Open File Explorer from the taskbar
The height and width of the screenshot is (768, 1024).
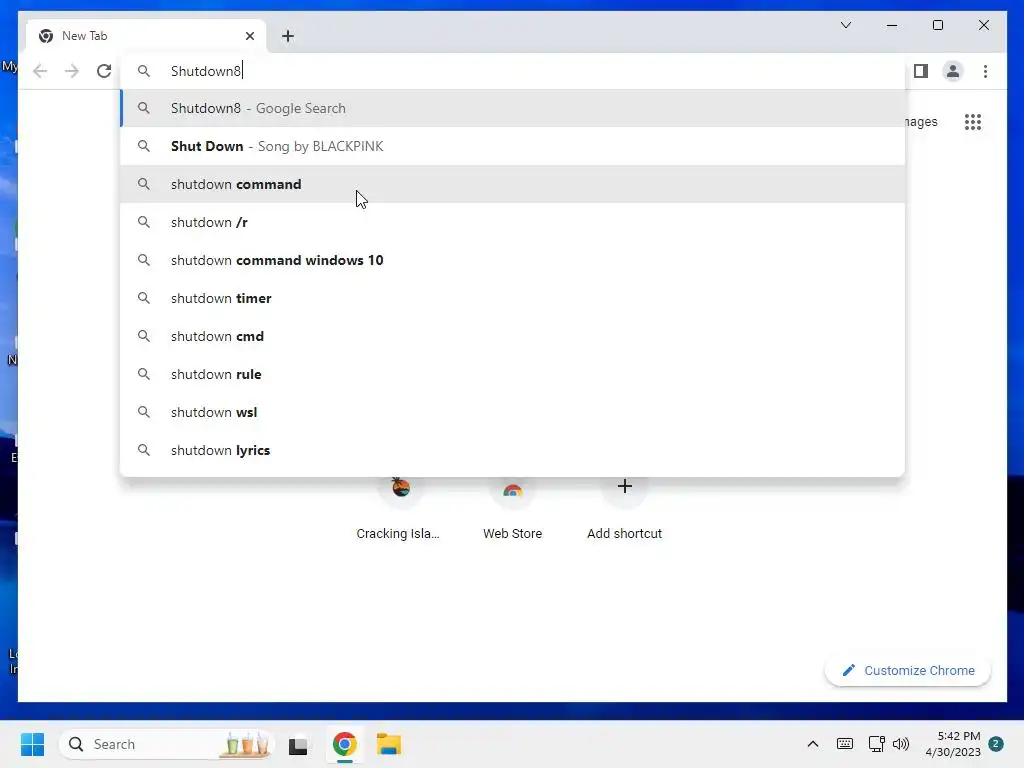(389, 744)
